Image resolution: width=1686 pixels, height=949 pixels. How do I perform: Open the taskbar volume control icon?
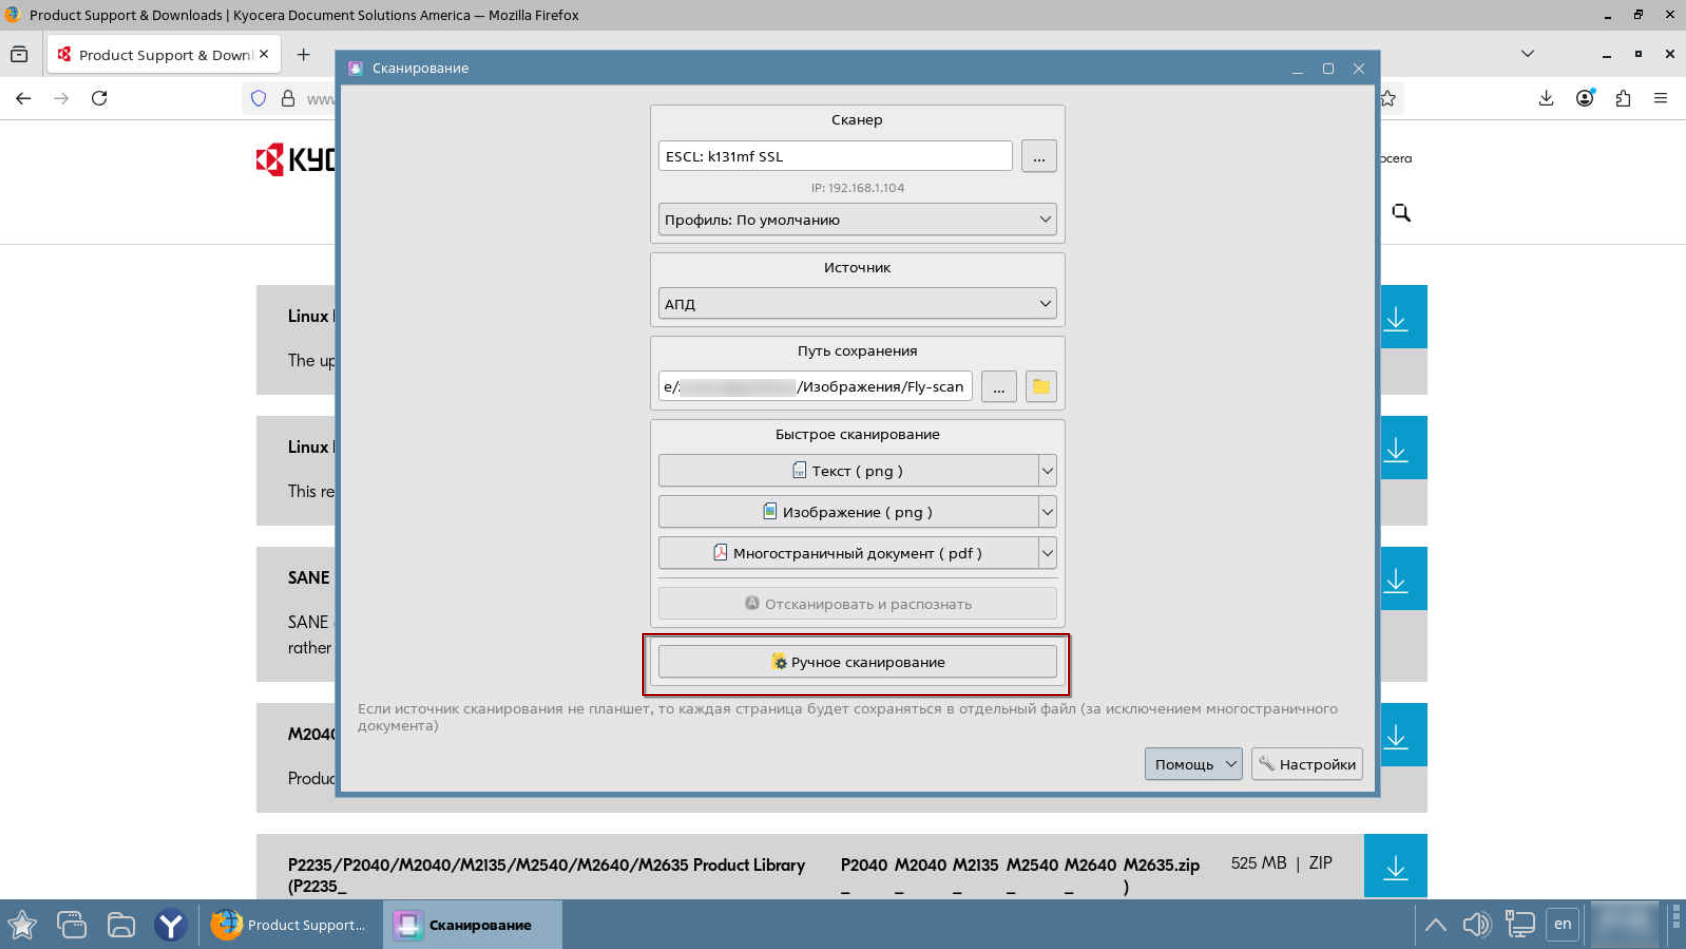[x=1476, y=924]
